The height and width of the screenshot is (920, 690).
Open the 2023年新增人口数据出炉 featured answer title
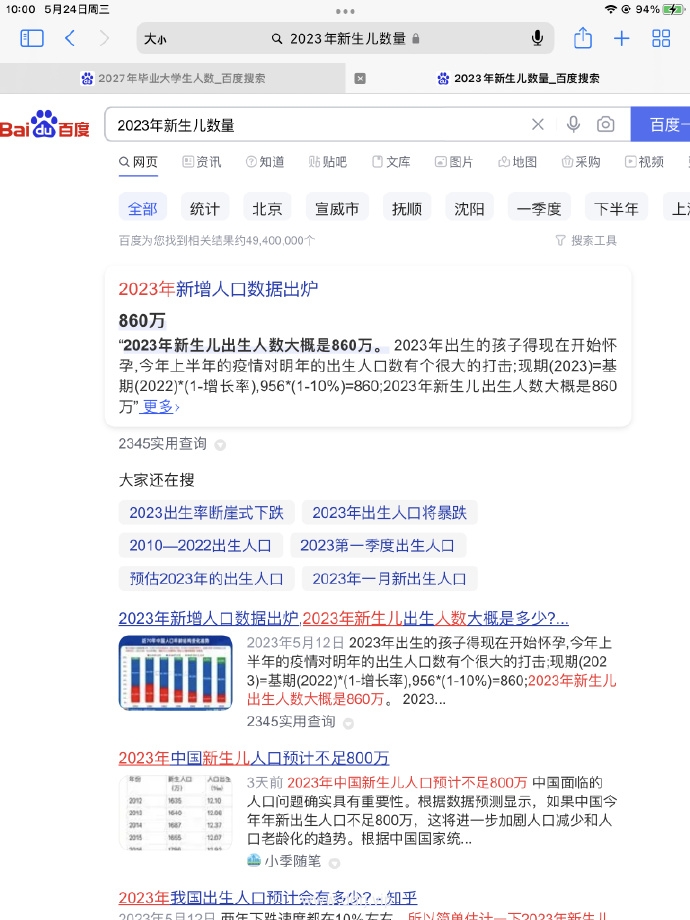(x=218, y=289)
